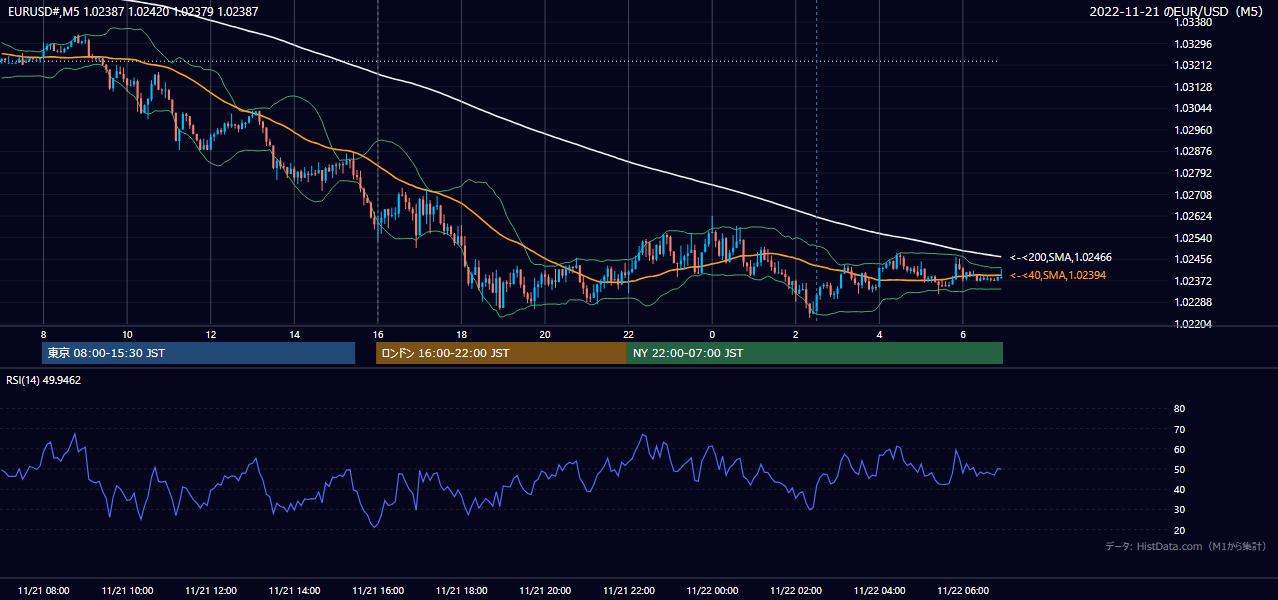Click the RSI 40 level label
Viewport: 1278px width, 600px height.
pos(1179,490)
